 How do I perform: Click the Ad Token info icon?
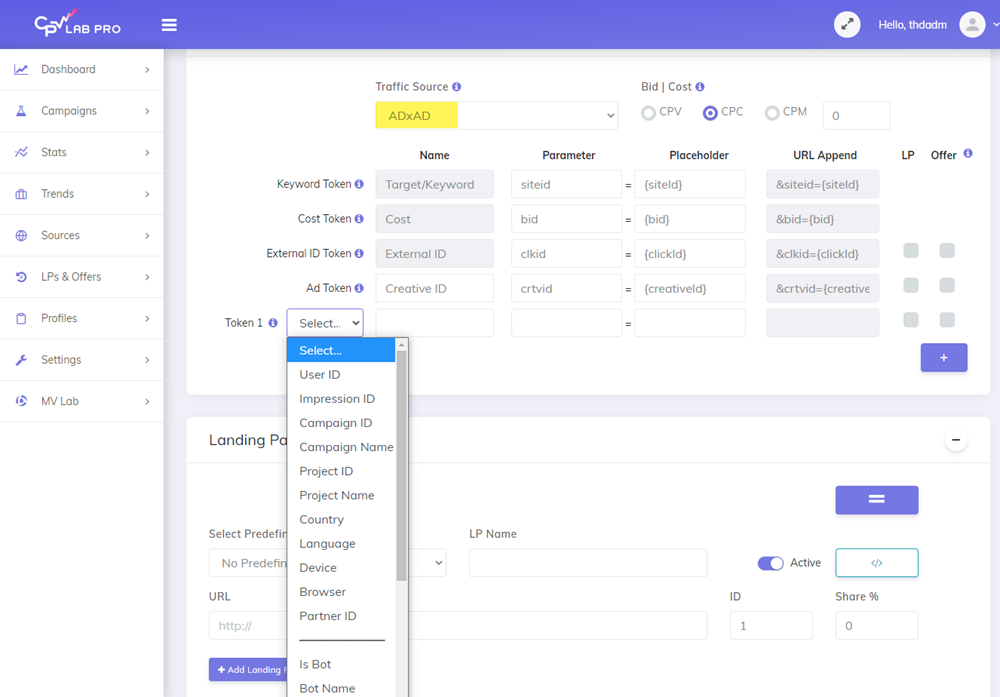point(359,288)
